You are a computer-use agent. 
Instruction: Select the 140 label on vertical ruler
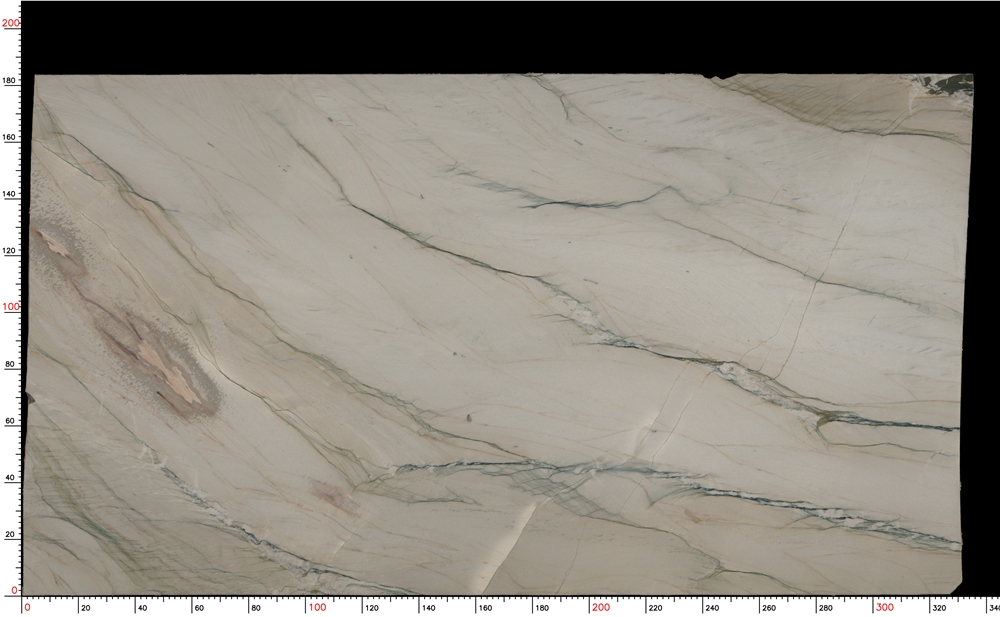pos(10,194)
